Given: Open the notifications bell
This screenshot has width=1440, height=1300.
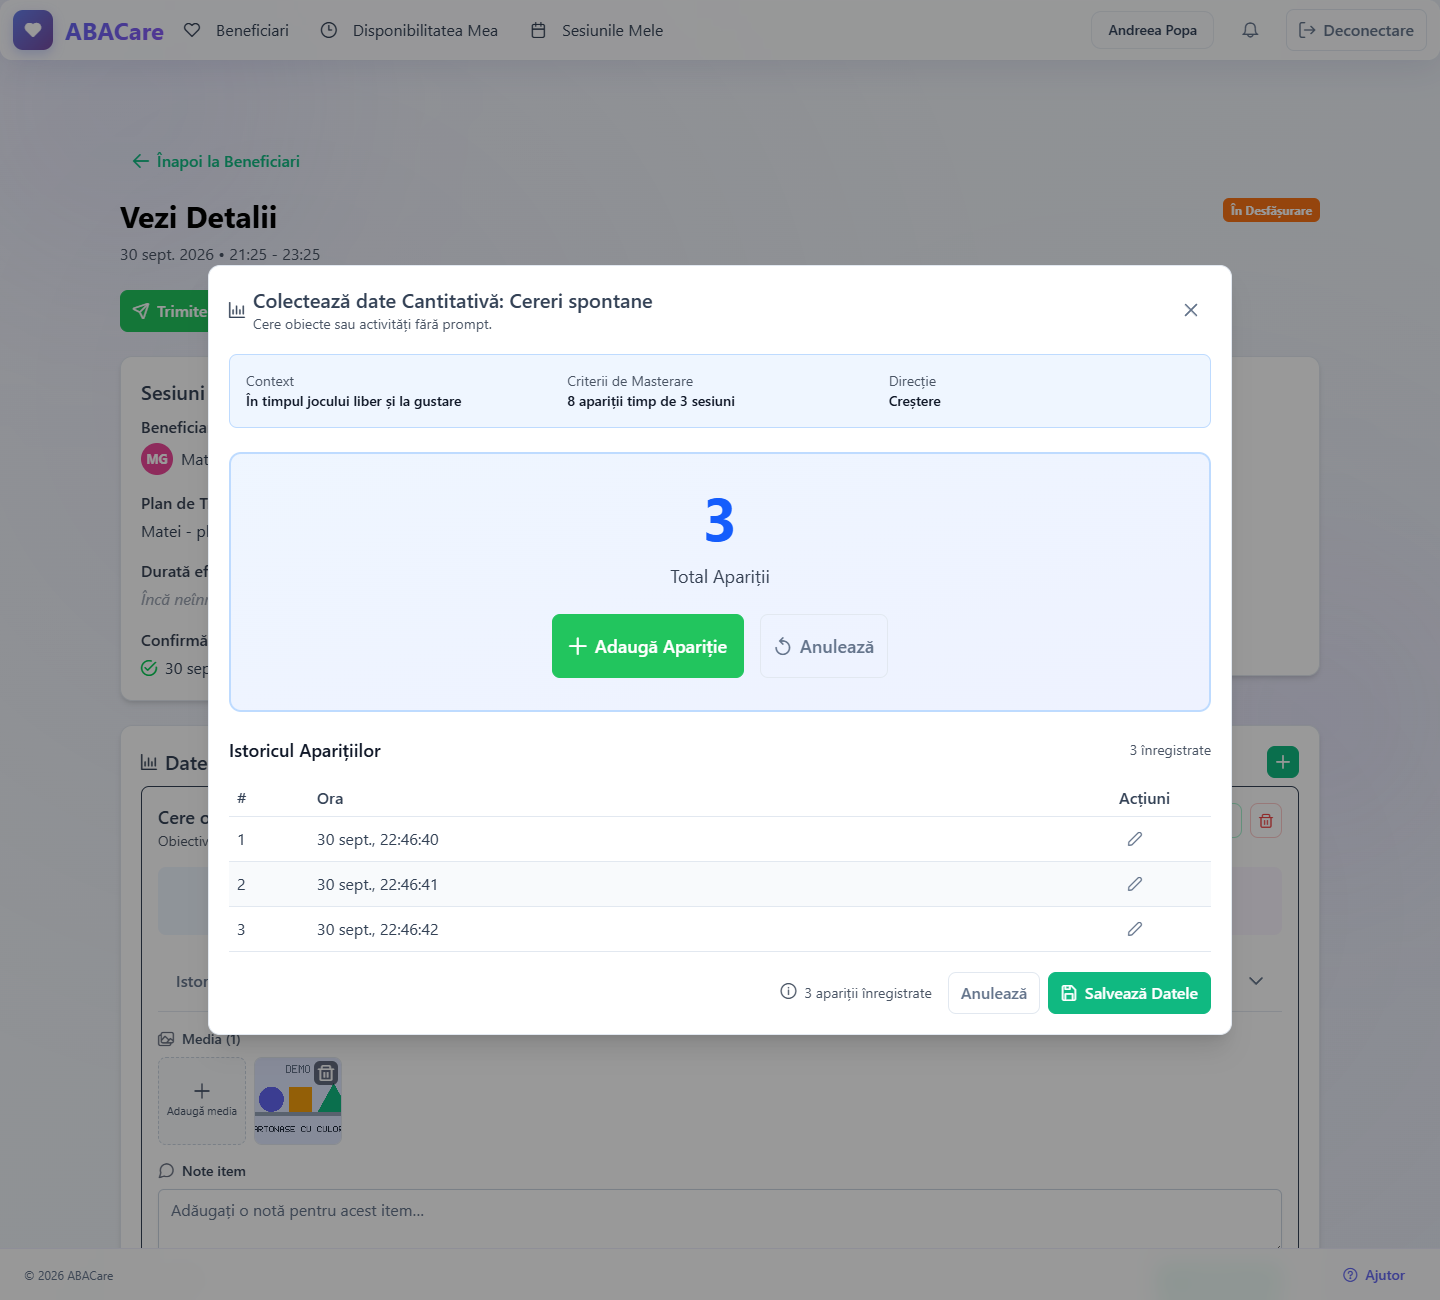Looking at the screenshot, I should coord(1250,30).
